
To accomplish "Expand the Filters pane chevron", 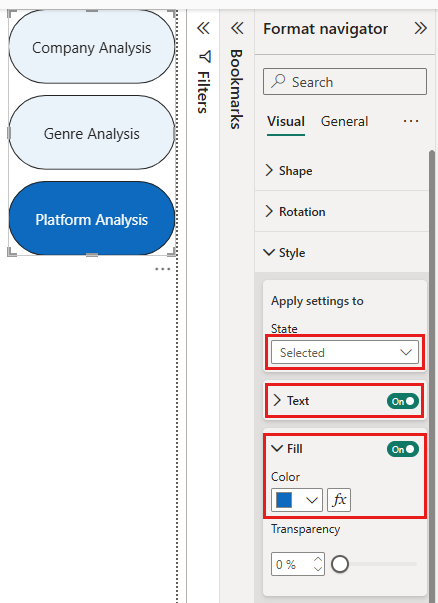I will coord(203,28).
